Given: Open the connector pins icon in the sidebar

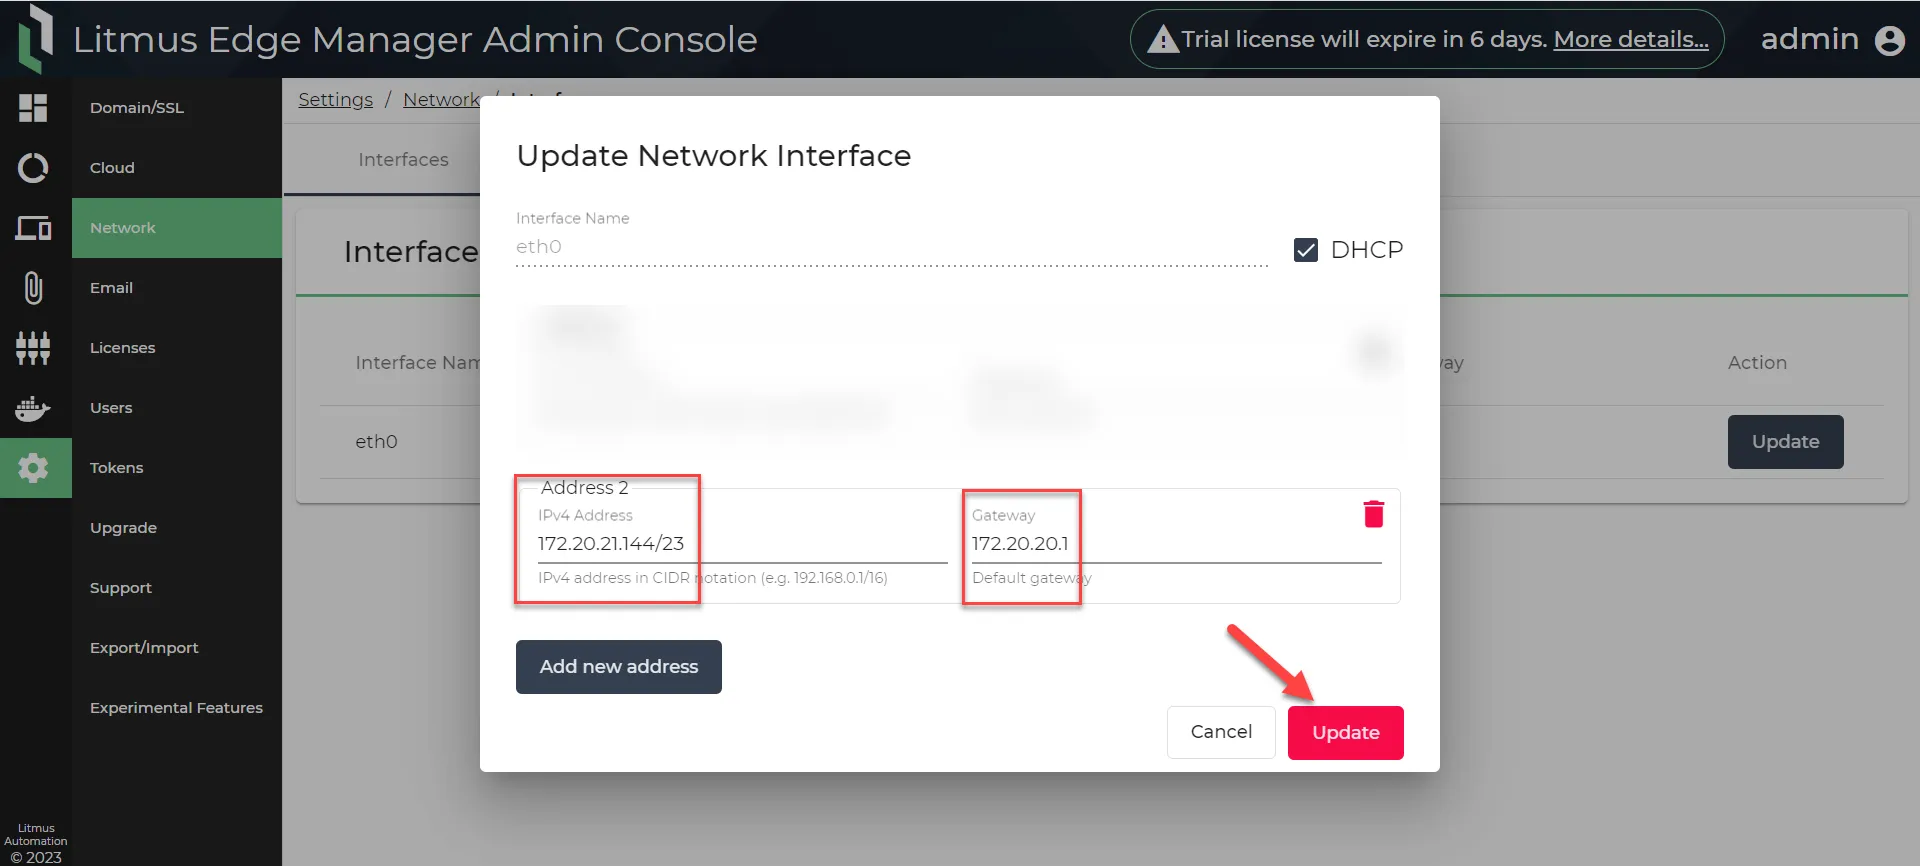Looking at the screenshot, I should click(x=33, y=348).
